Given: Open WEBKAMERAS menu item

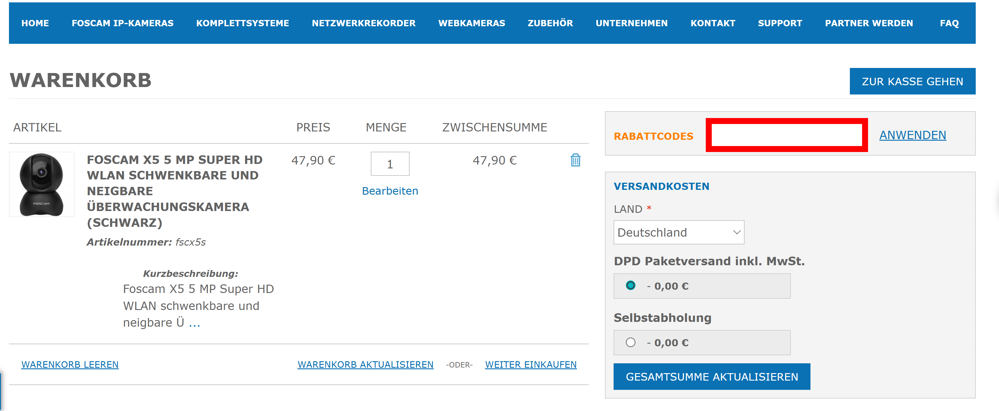Looking at the screenshot, I should point(471,23).
